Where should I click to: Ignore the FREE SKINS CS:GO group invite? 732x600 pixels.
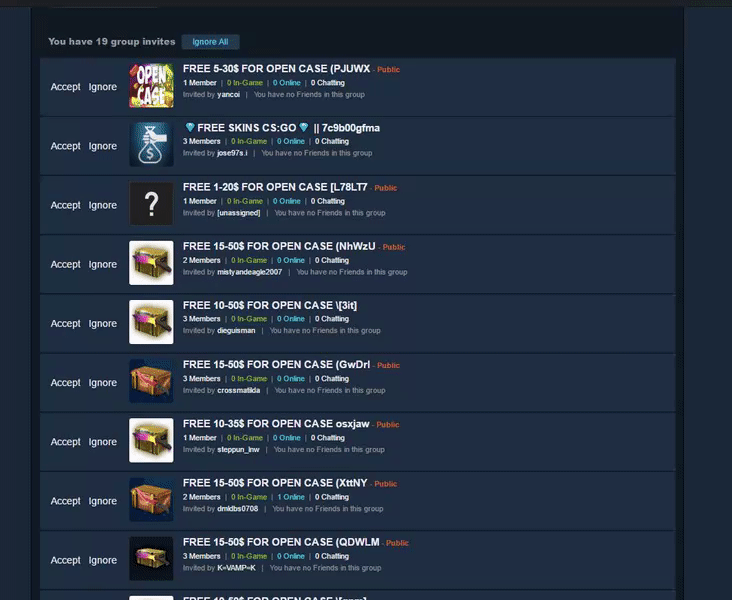pyautogui.click(x=103, y=146)
